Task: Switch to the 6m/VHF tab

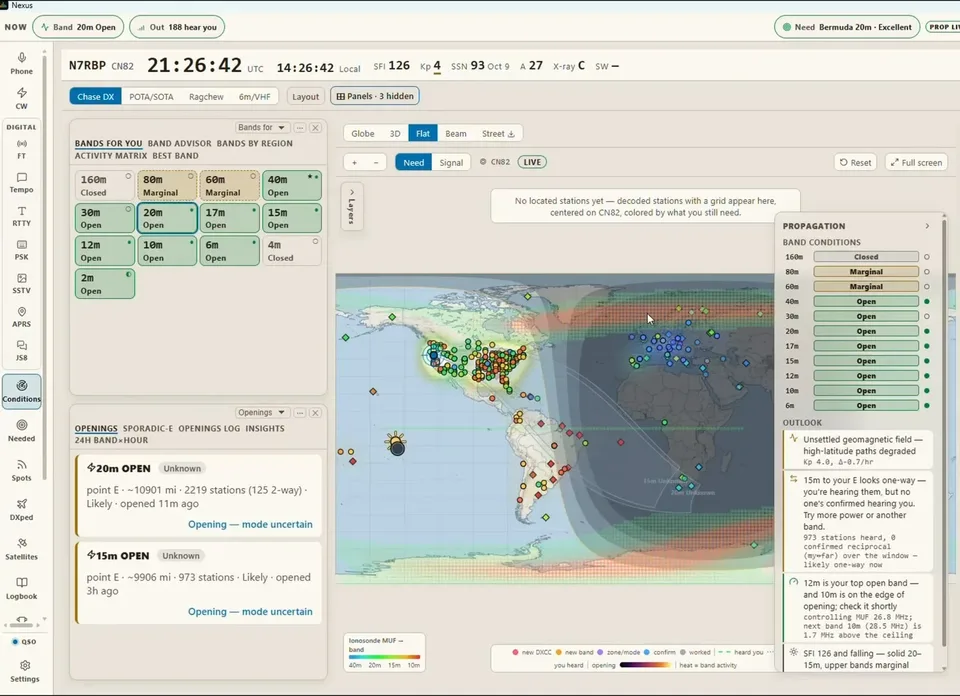Action: click(255, 96)
